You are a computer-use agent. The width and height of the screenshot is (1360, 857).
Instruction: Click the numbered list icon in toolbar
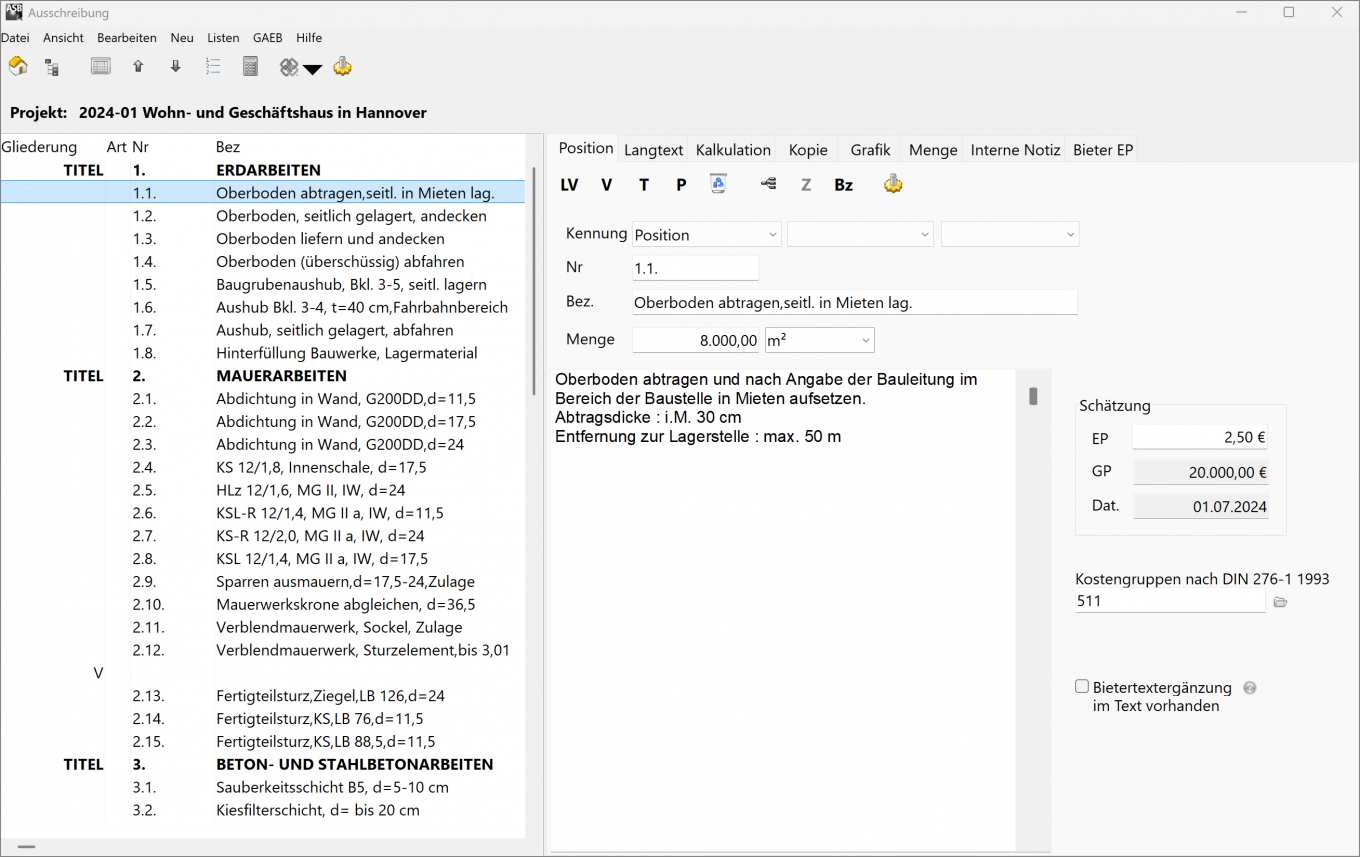(x=212, y=67)
